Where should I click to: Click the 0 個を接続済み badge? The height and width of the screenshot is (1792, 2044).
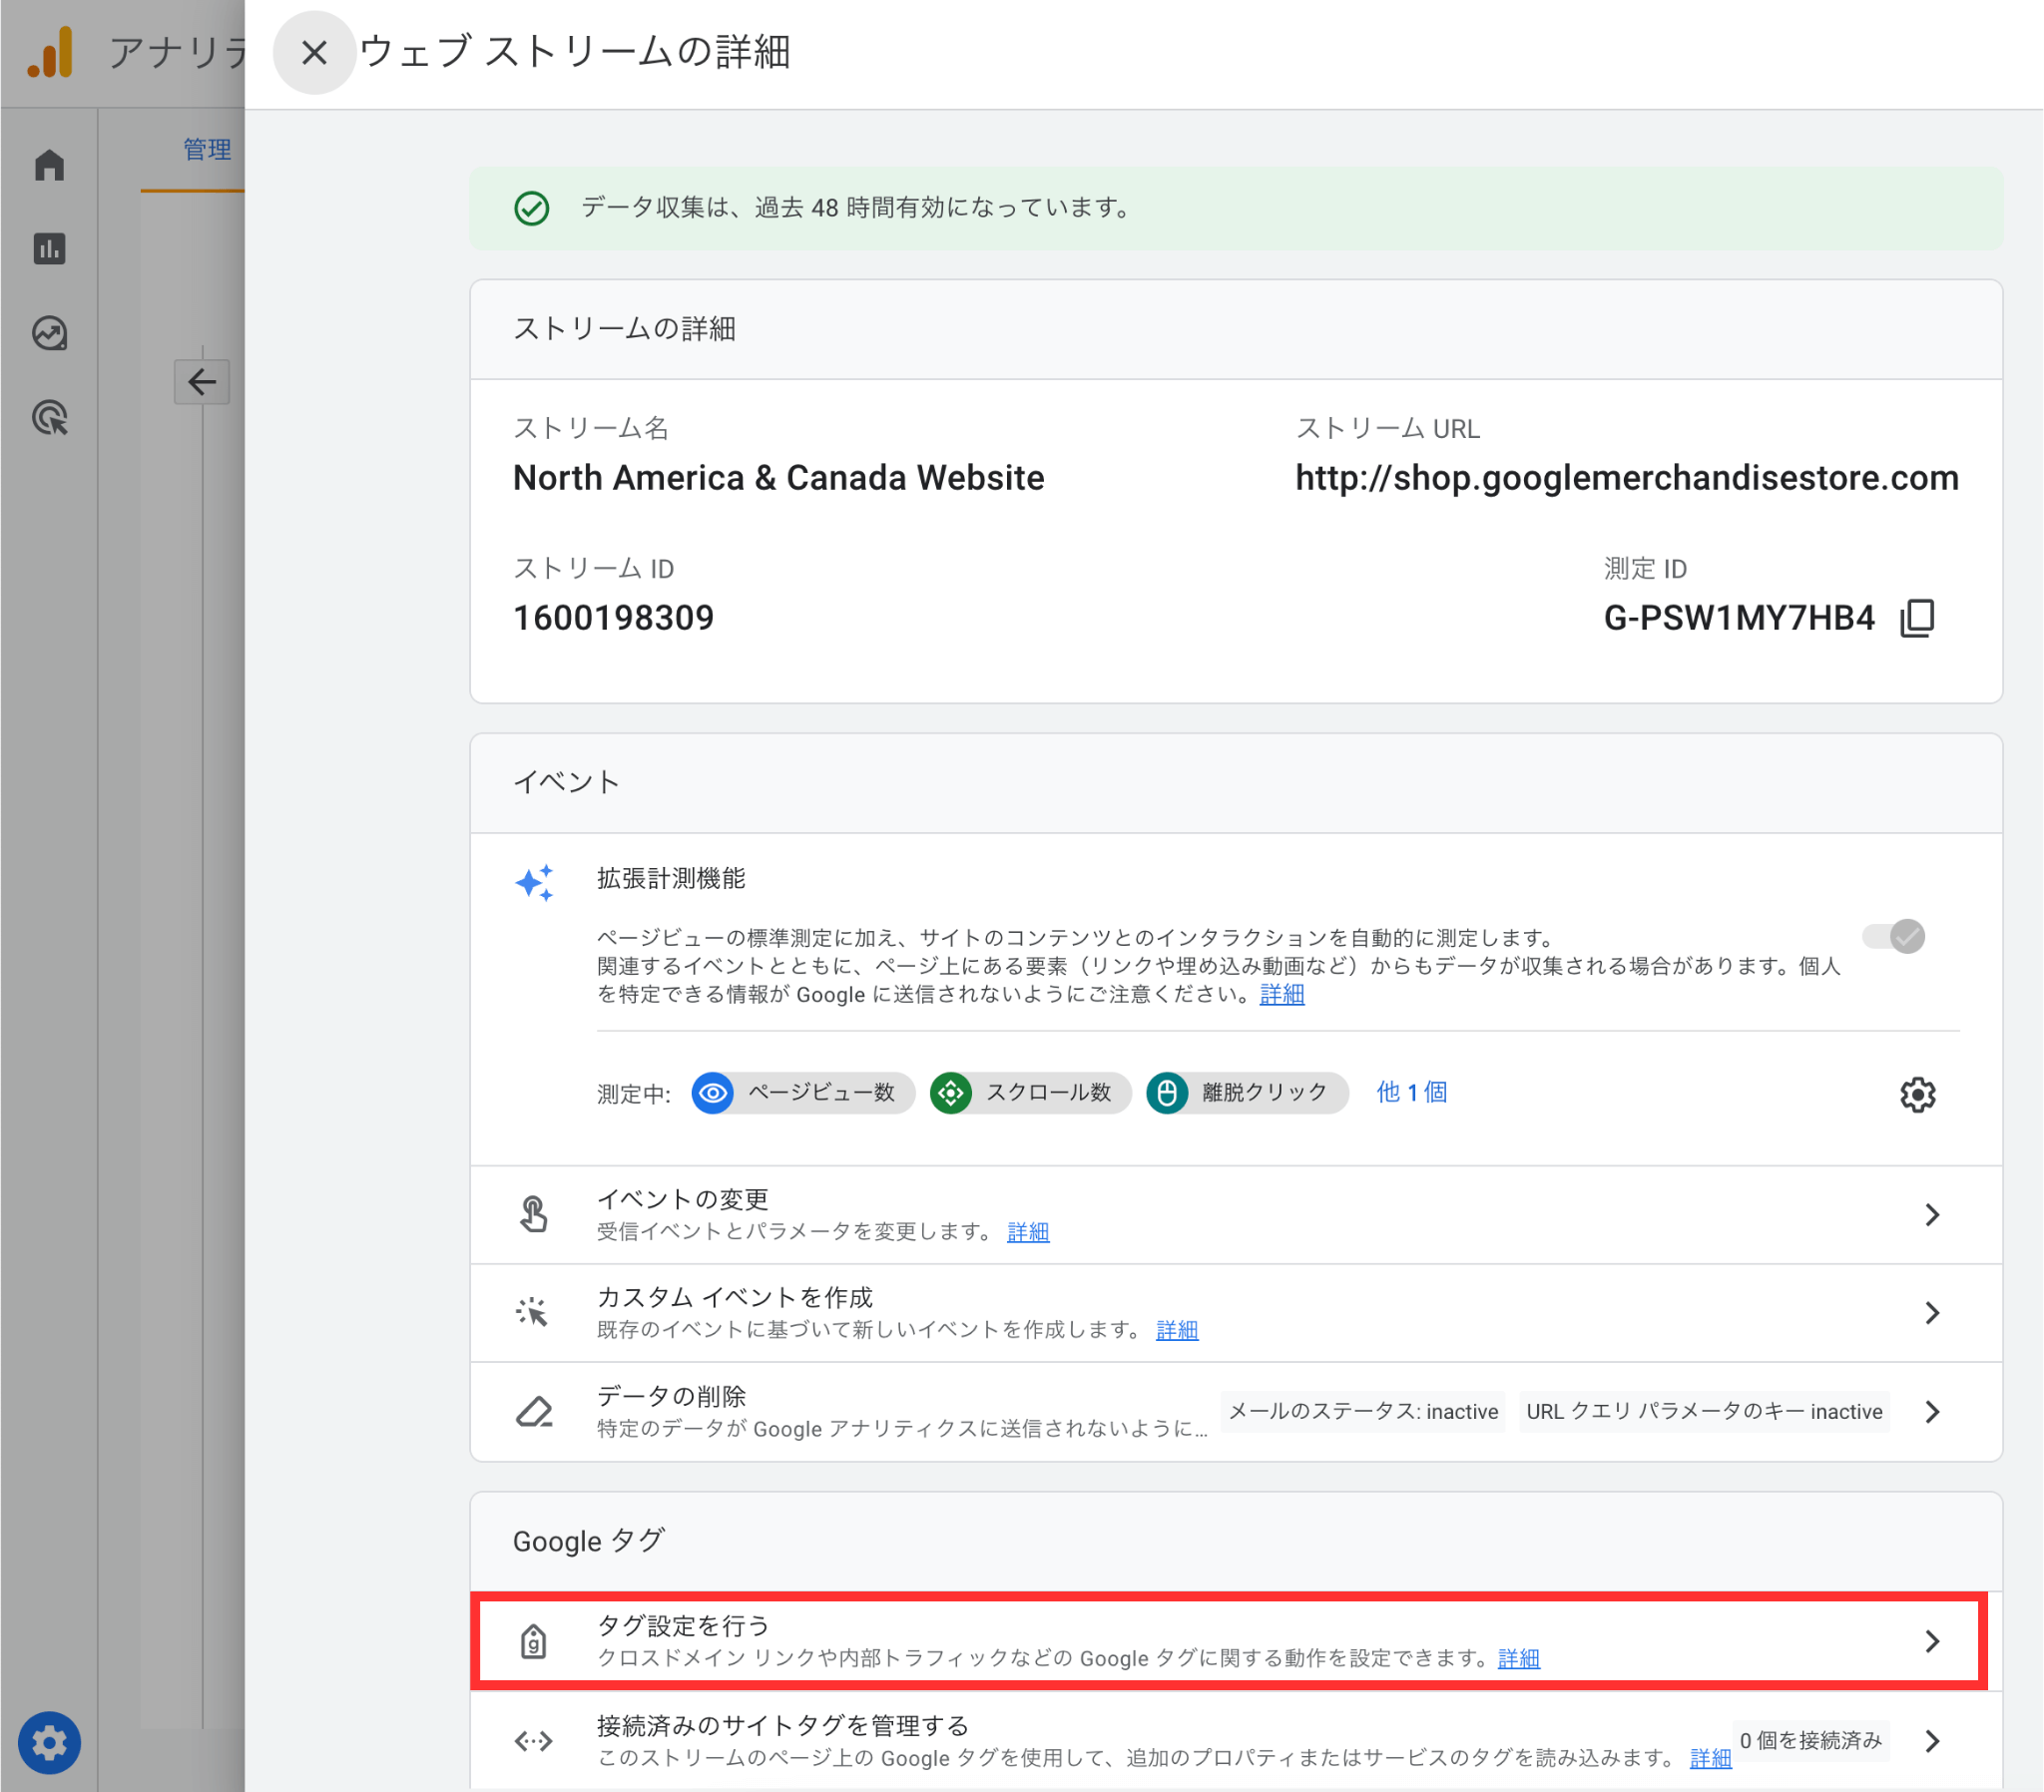pos(1811,1741)
